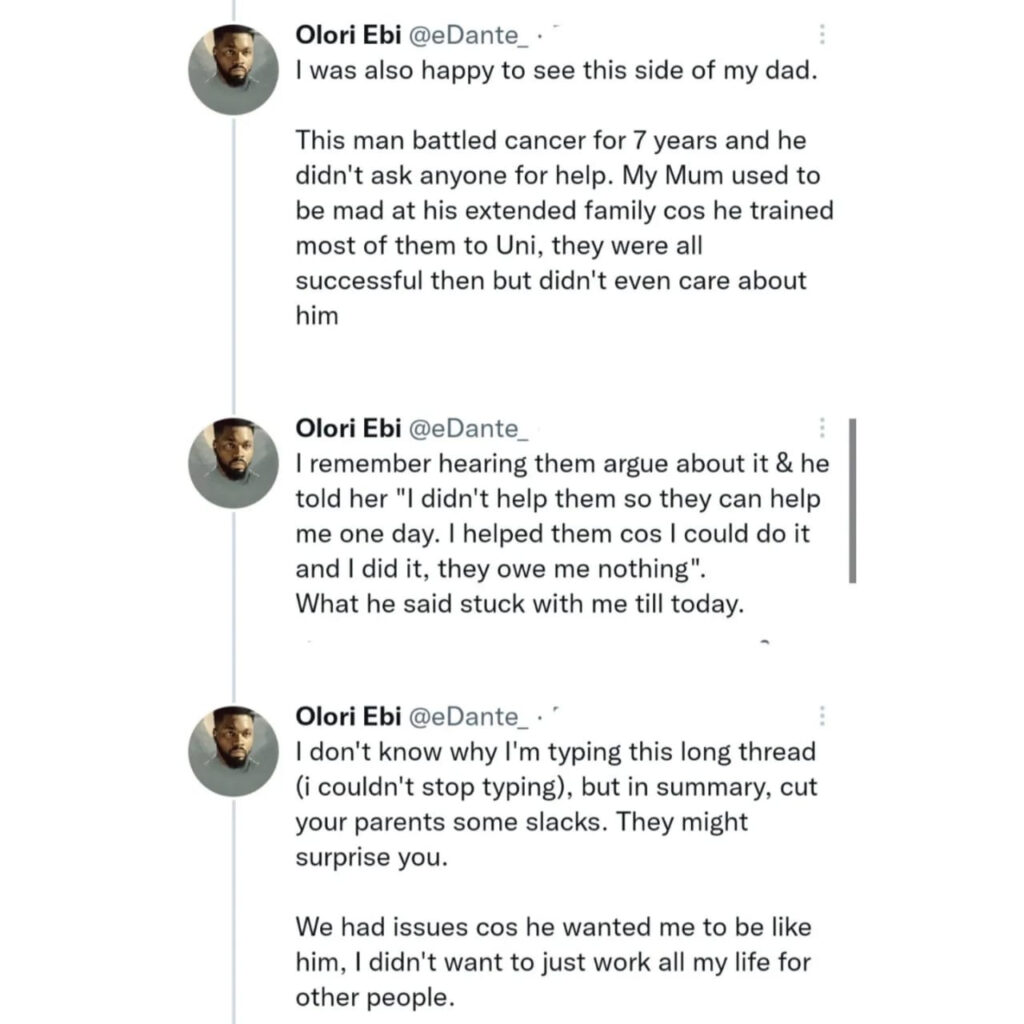Click the gray vertical scrollbar thumb
The height and width of the screenshot is (1024, 1024).
(x=852, y=501)
